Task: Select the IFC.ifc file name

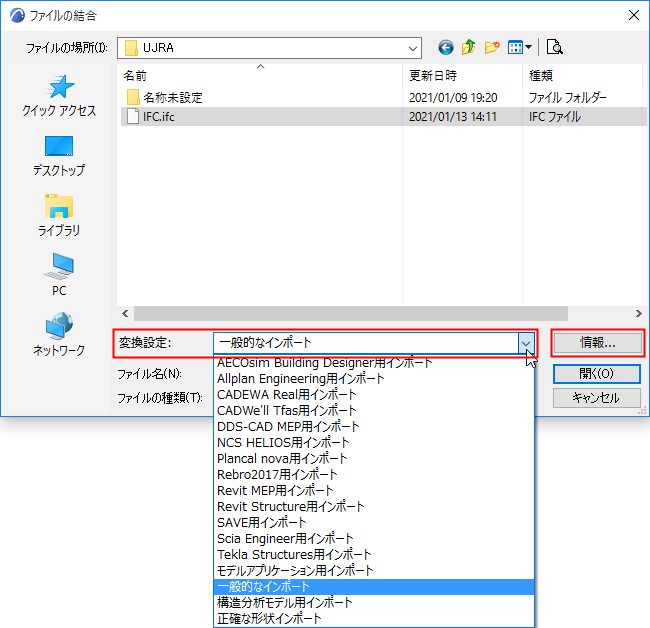Action: tap(159, 116)
